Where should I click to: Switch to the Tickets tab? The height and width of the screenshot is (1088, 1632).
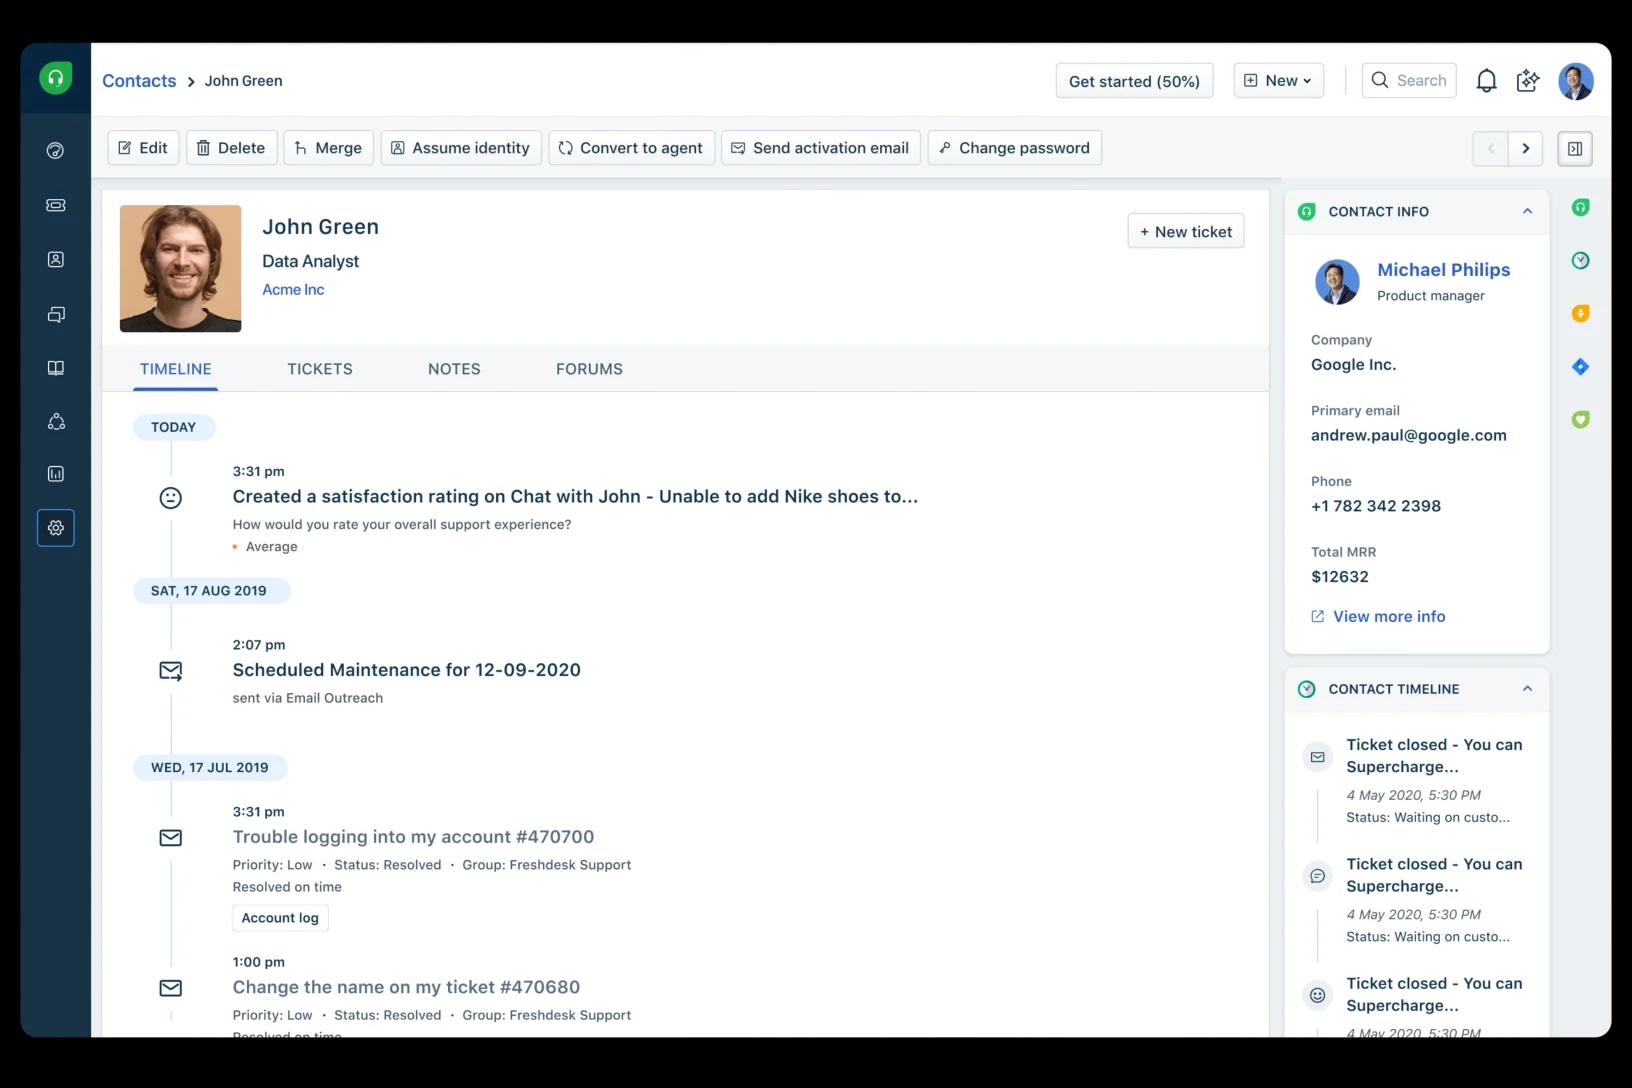tap(320, 369)
